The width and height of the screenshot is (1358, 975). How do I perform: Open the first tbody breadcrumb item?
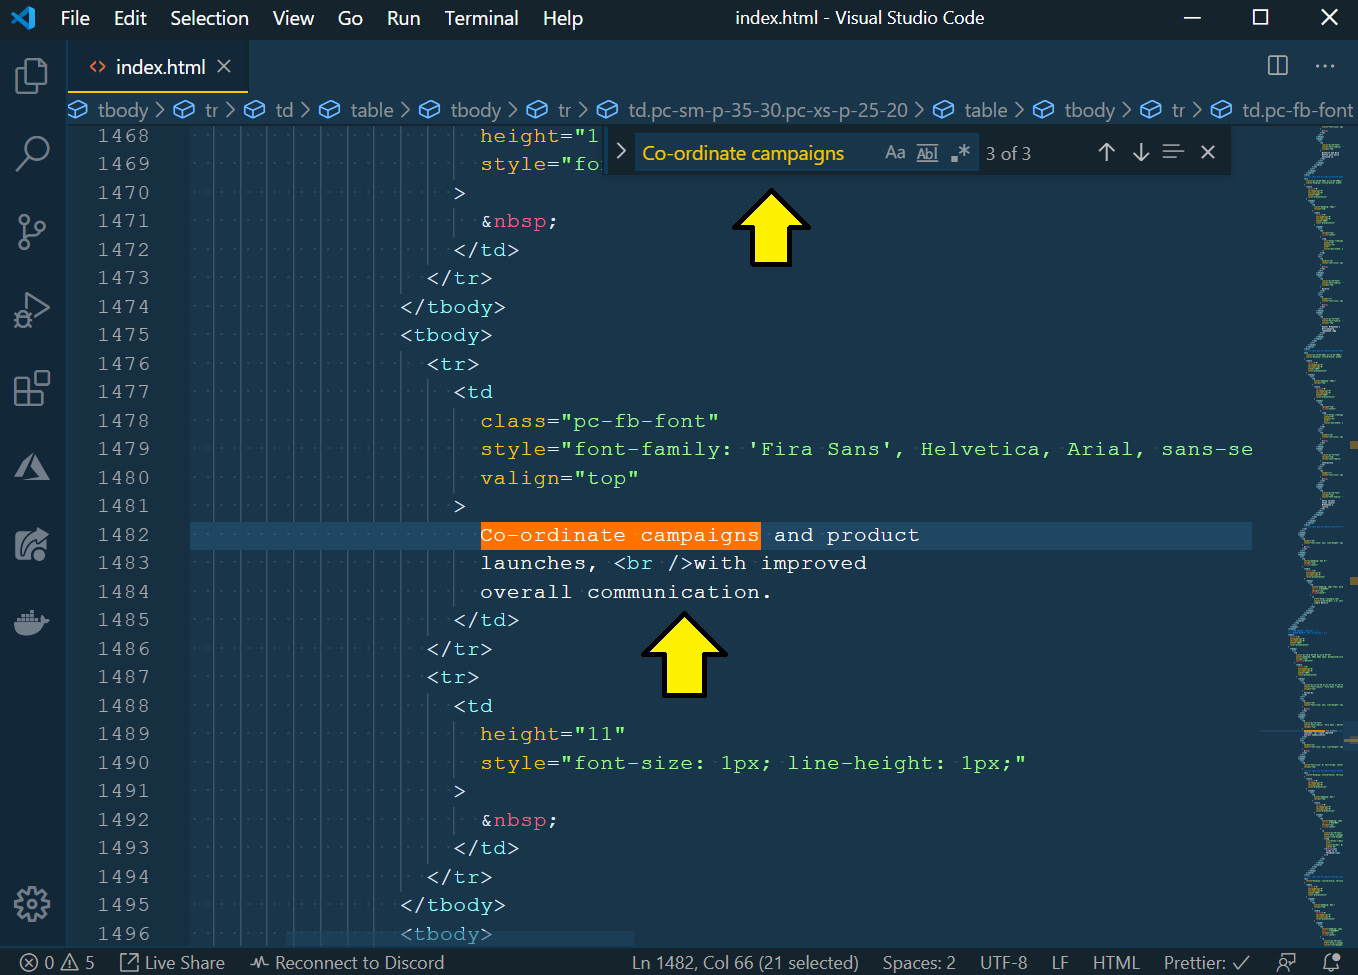[x=108, y=110]
